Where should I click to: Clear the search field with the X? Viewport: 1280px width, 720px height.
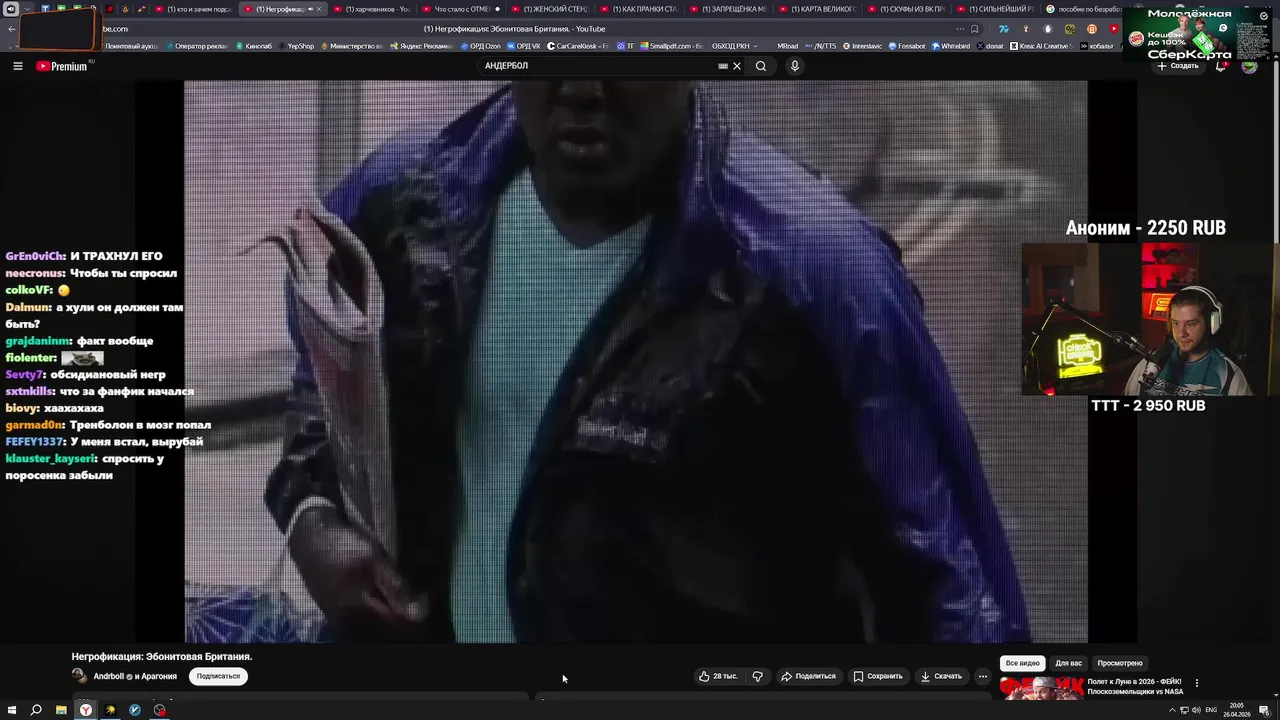coord(737,66)
